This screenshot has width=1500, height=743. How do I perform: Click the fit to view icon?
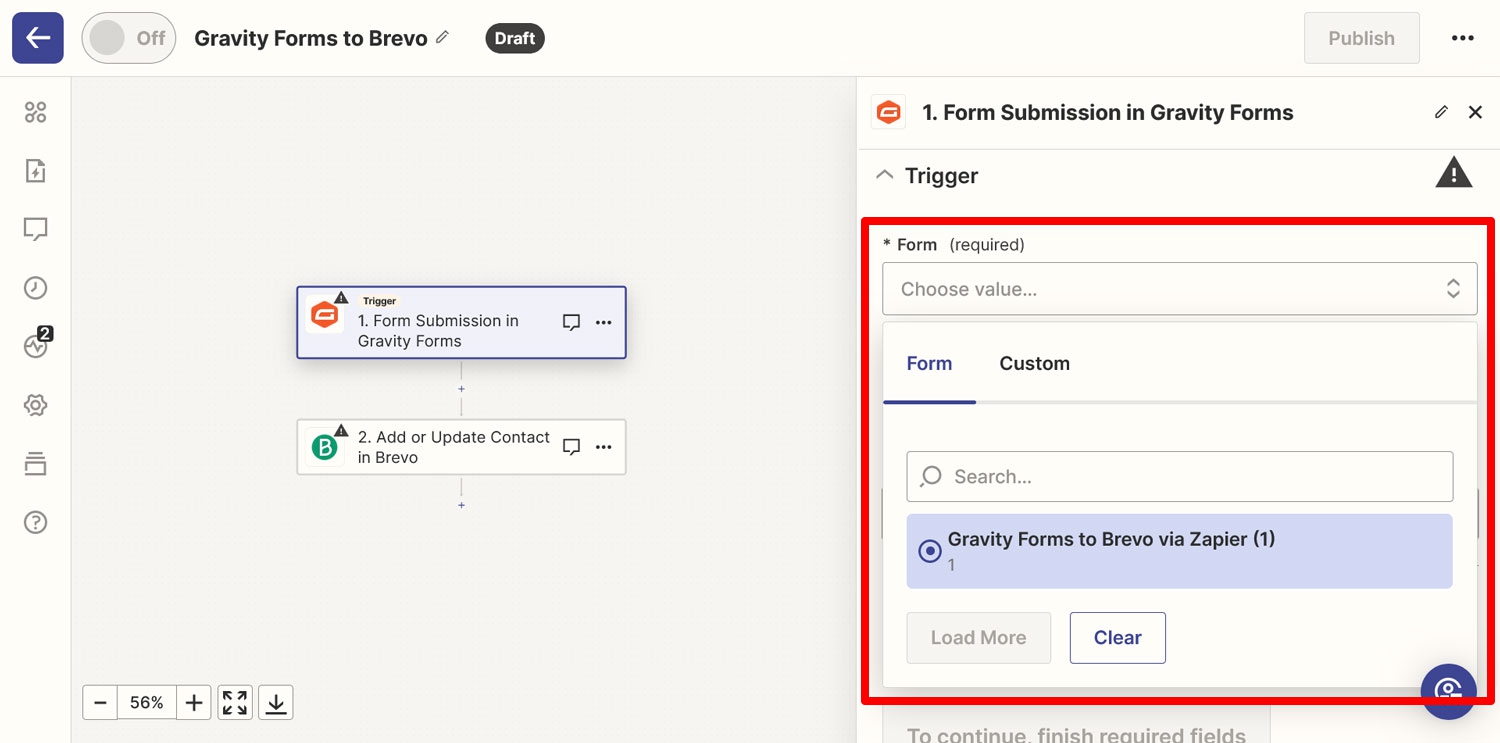235,703
